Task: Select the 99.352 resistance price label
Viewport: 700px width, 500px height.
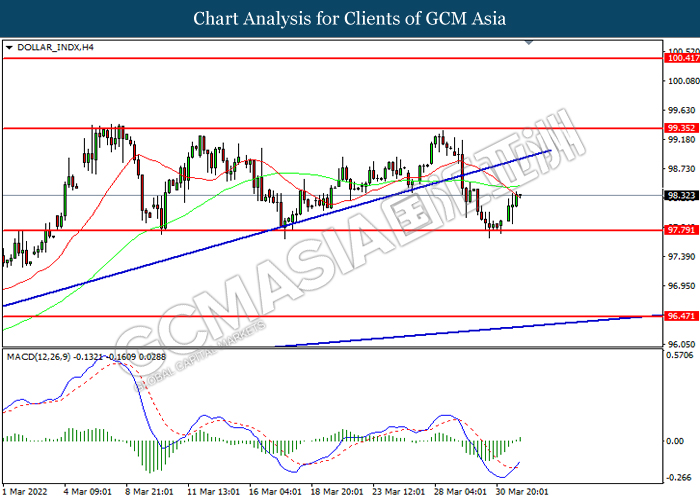Action: (681, 128)
